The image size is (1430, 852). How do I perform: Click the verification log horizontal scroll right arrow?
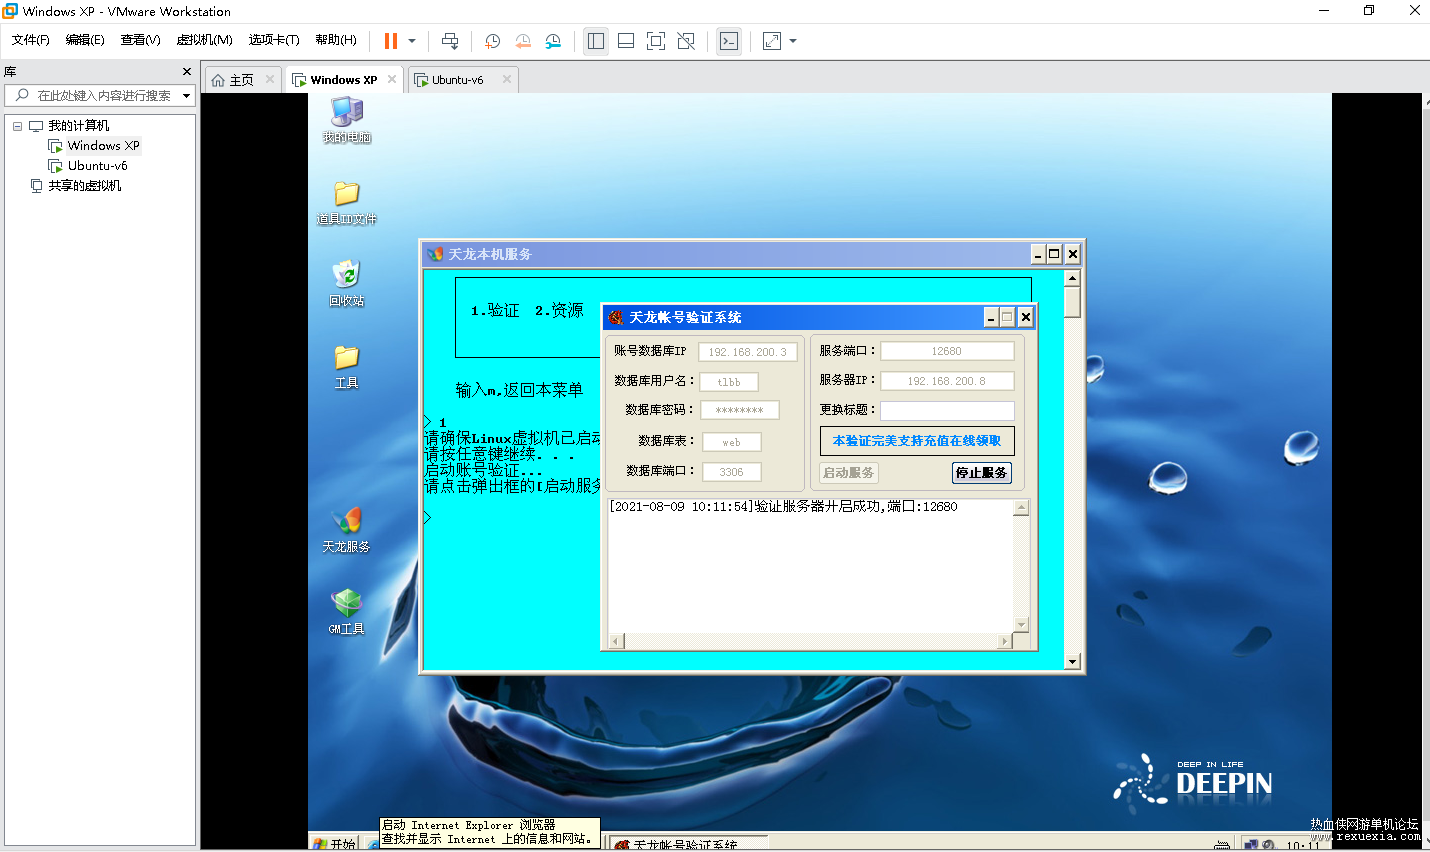(1005, 641)
